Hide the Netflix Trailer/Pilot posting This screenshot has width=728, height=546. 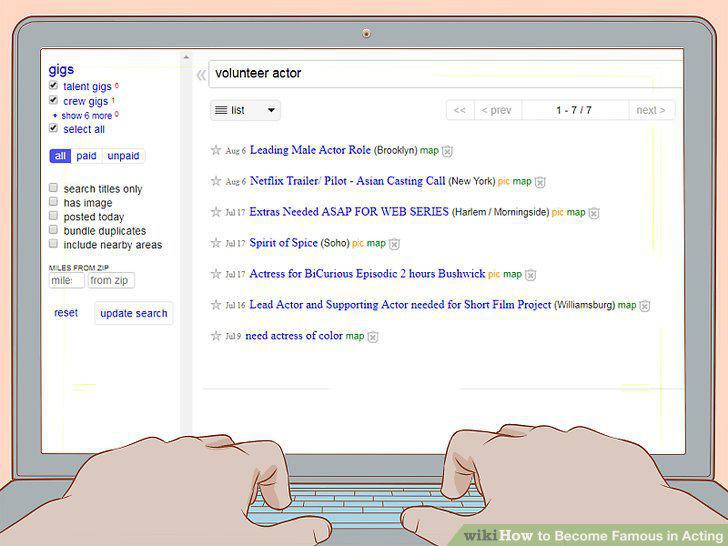point(540,182)
